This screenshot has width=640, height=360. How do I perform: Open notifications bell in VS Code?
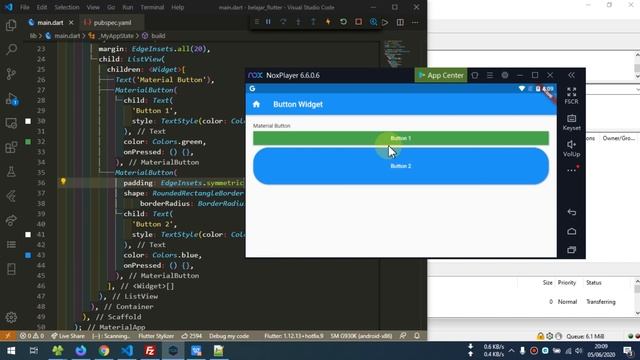pyautogui.click(x=417, y=336)
